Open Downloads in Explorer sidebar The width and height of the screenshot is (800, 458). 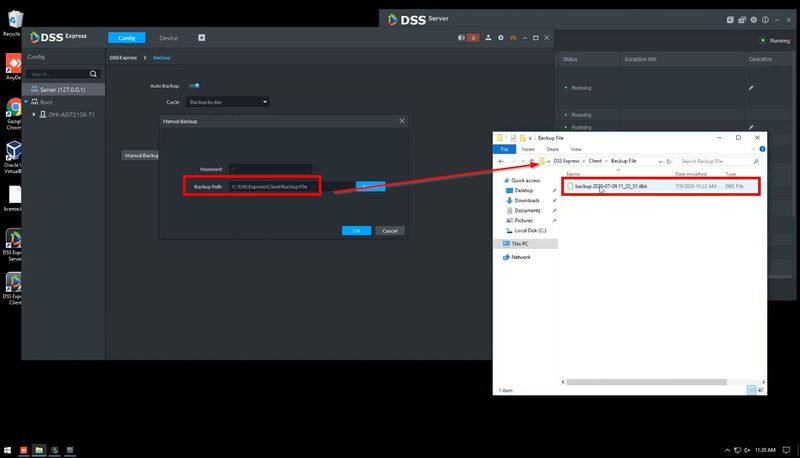[x=527, y=200]
